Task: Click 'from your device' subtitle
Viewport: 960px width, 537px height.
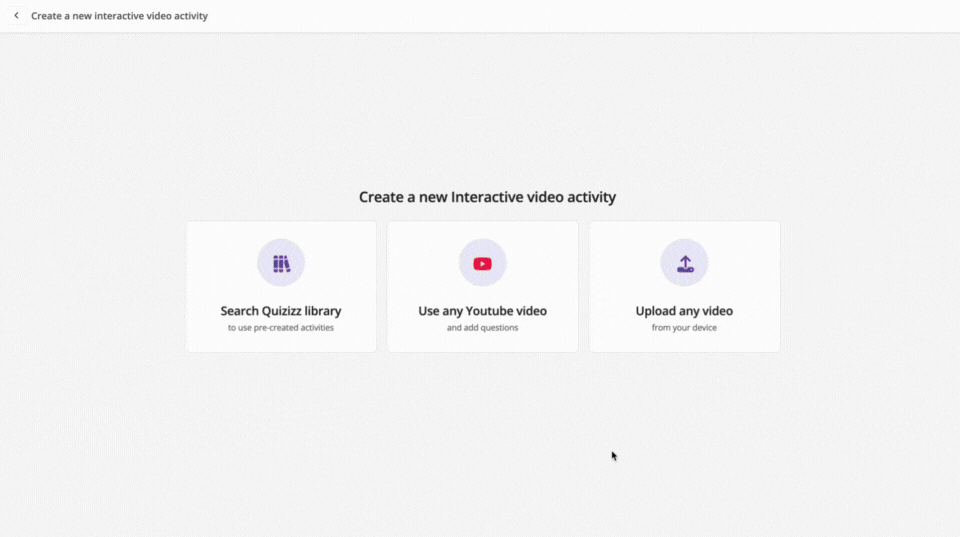Action: [x=684, y=328]
